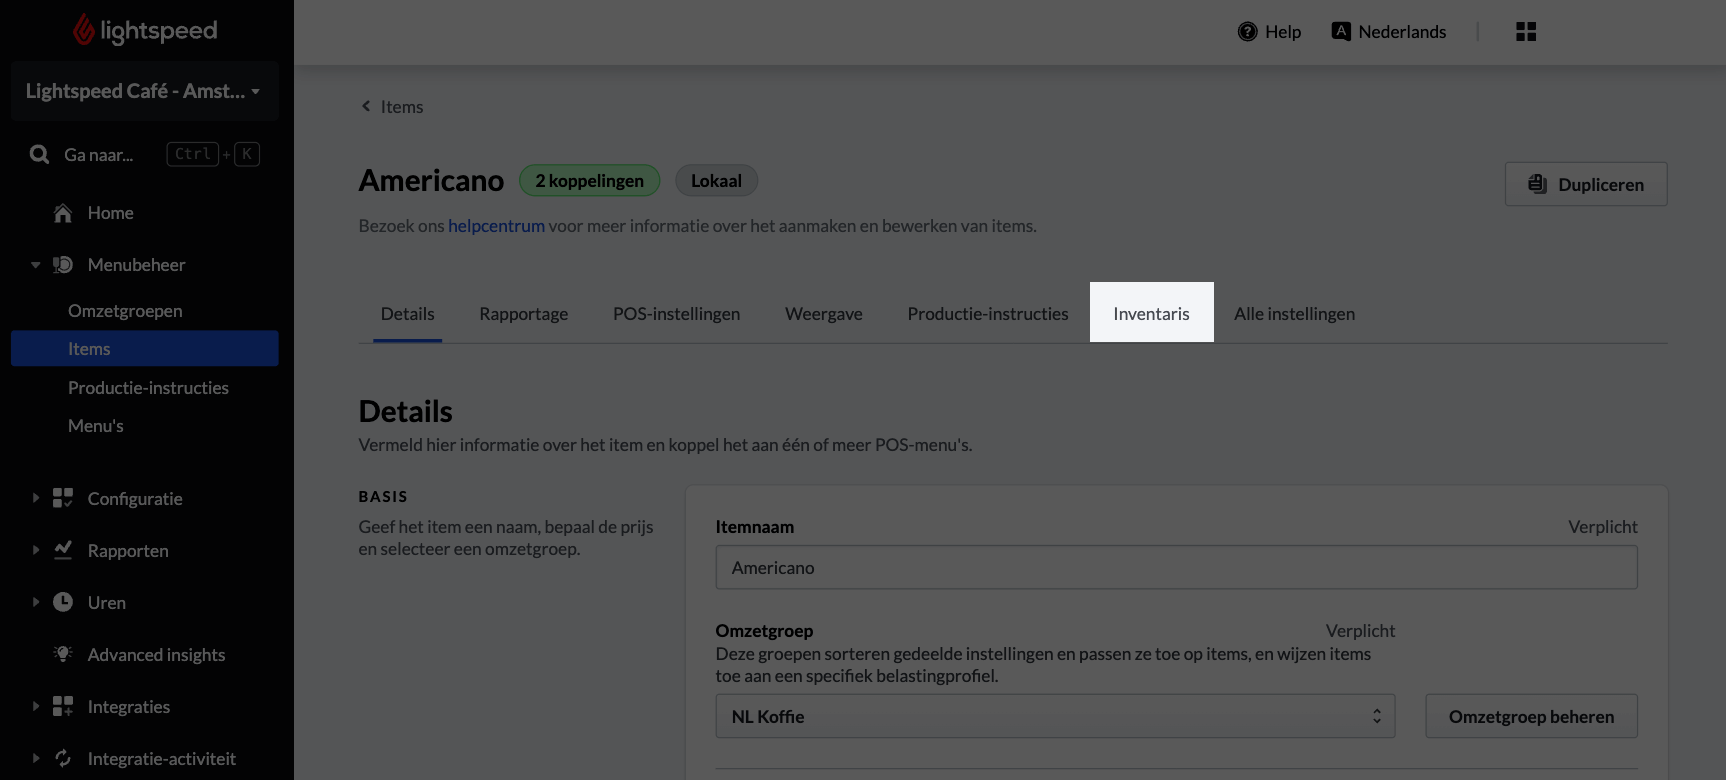Go back to the Items breadcrumb

(x=402, y=107)
